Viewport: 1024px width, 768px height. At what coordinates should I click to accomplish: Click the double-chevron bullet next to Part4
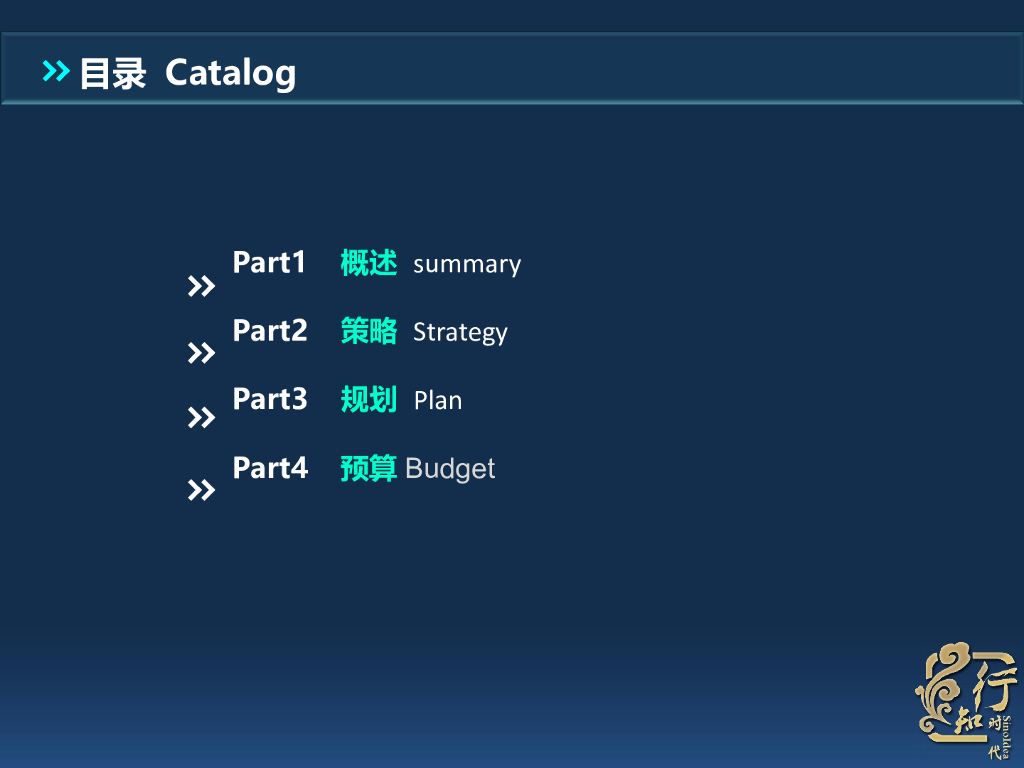[201, 490]
